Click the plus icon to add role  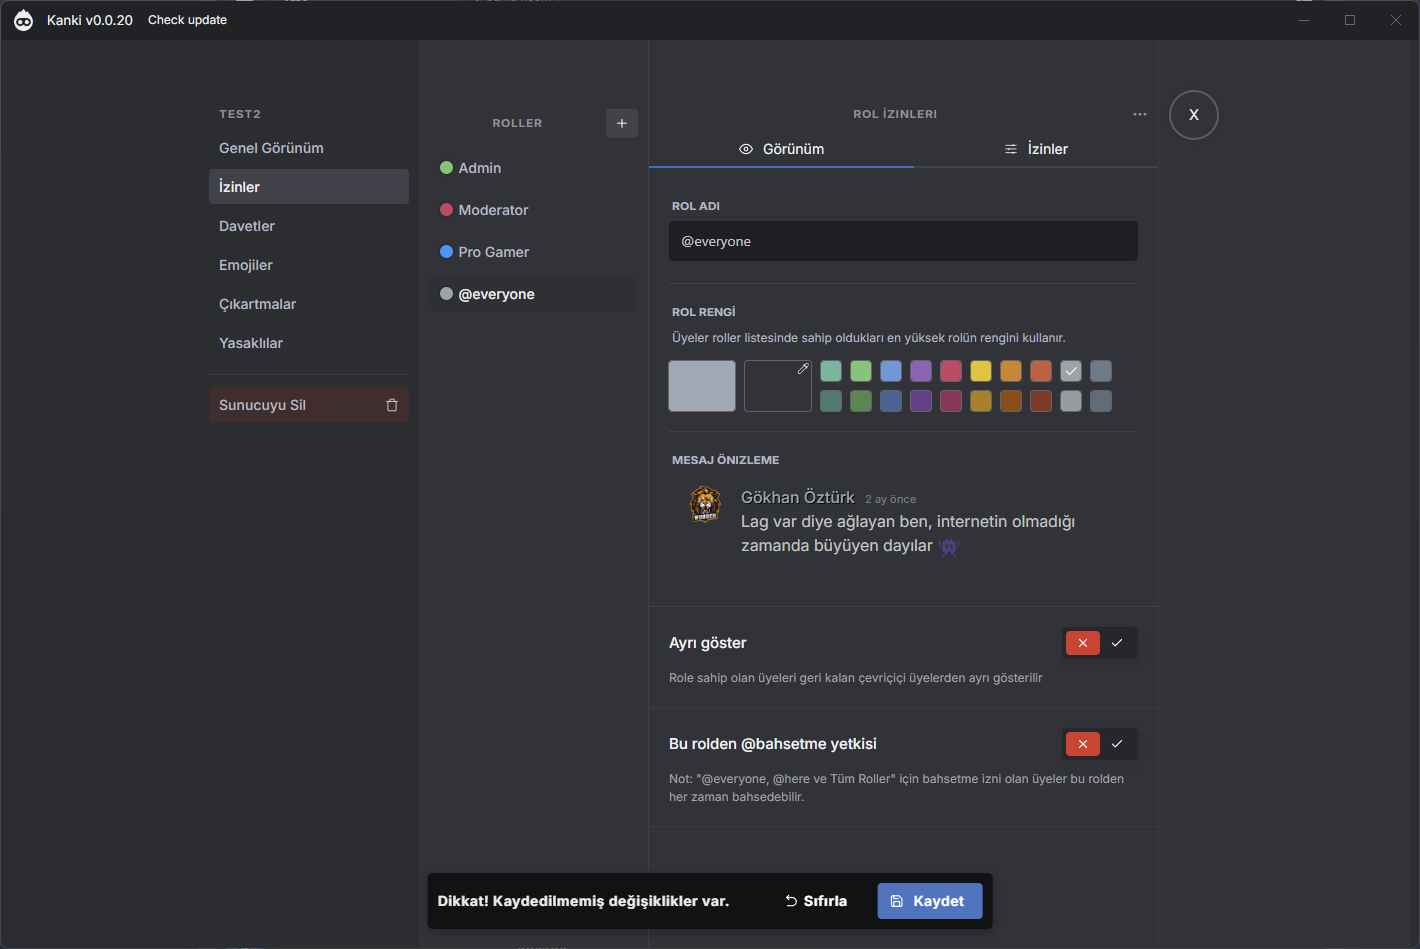click(622, 123)
